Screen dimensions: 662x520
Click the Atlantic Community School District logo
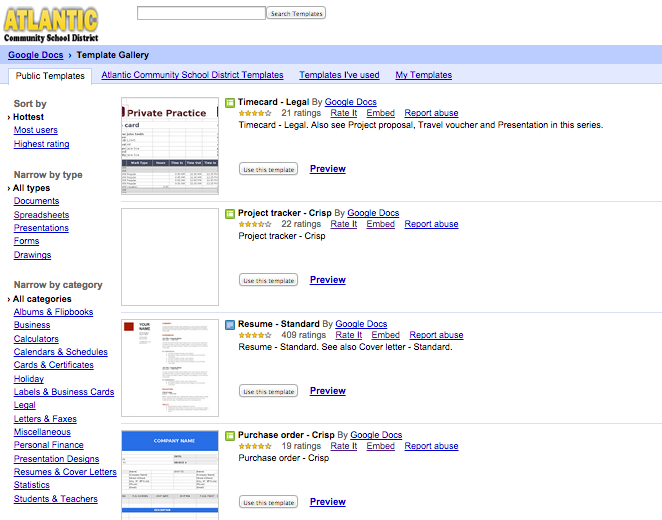[51, 24]
